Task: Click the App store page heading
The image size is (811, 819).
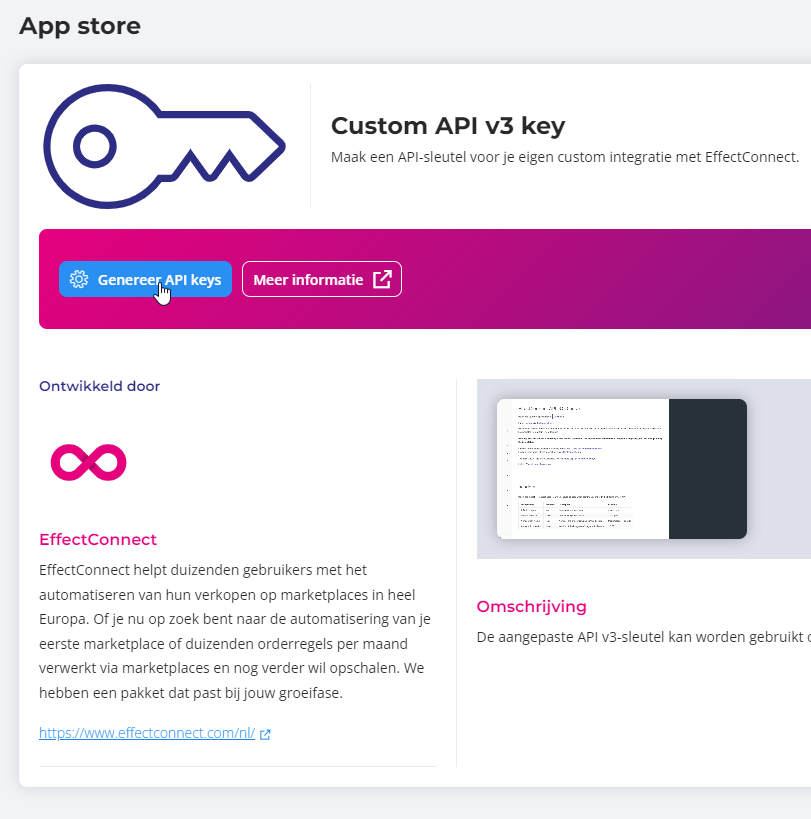Action: pos(80,26)
